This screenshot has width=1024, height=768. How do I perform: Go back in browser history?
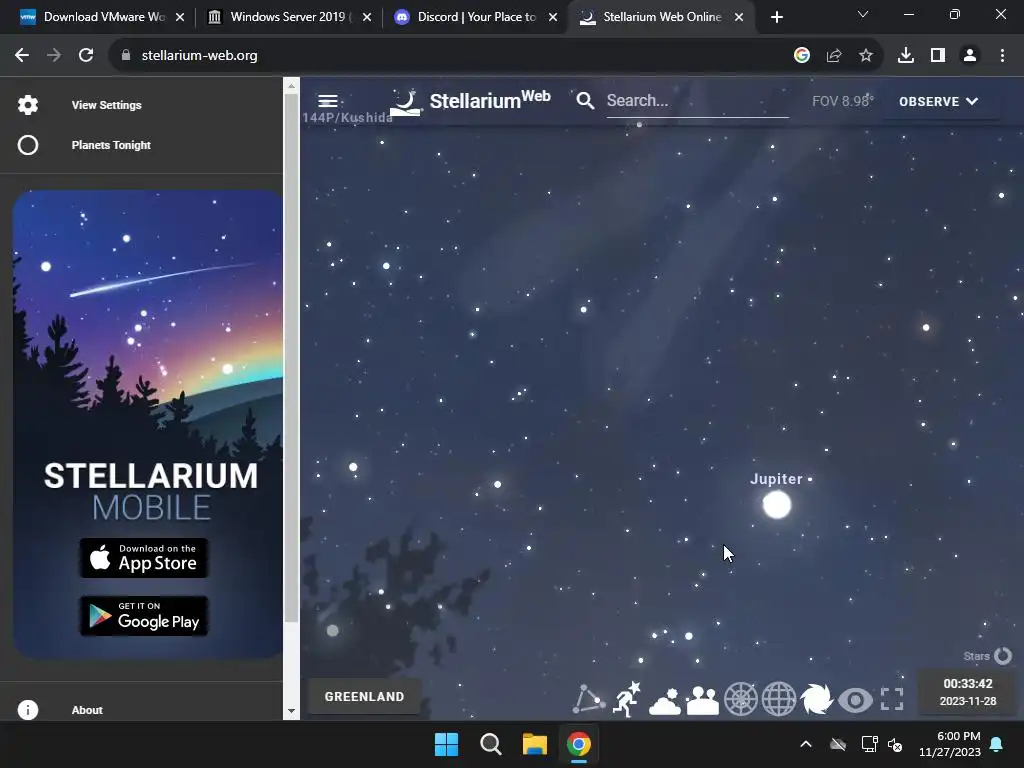coord(22,56)
